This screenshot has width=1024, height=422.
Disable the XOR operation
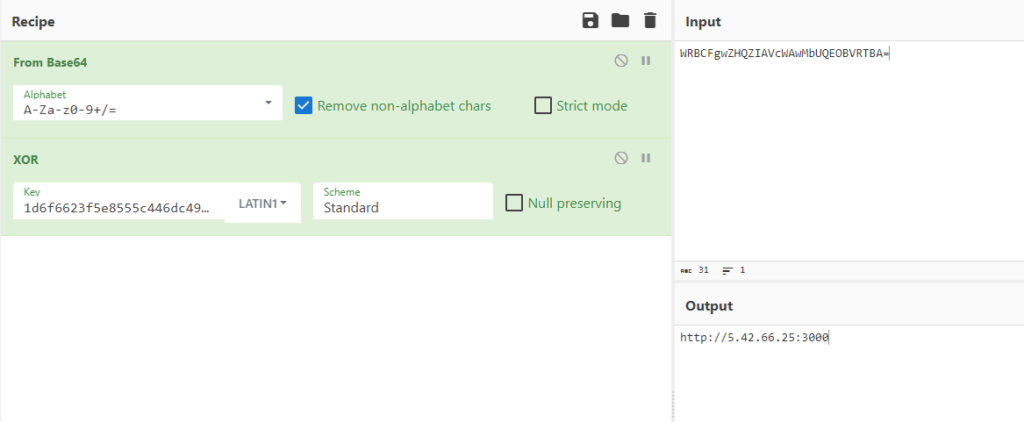click(621, 158)
